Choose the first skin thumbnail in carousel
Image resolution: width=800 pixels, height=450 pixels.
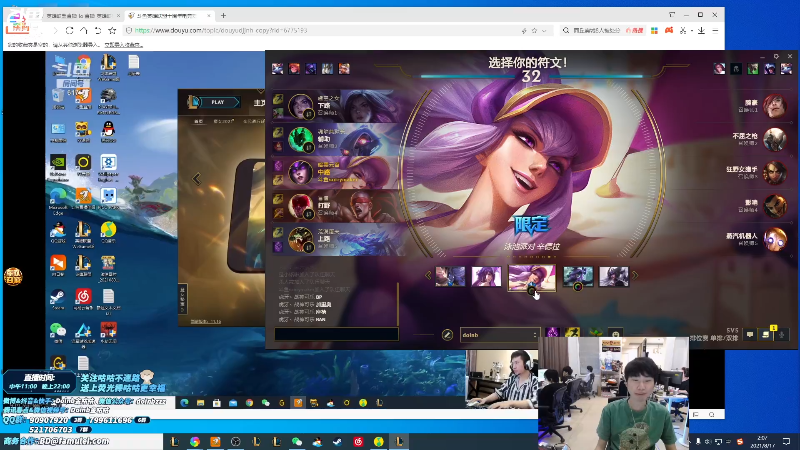(450, 277)
